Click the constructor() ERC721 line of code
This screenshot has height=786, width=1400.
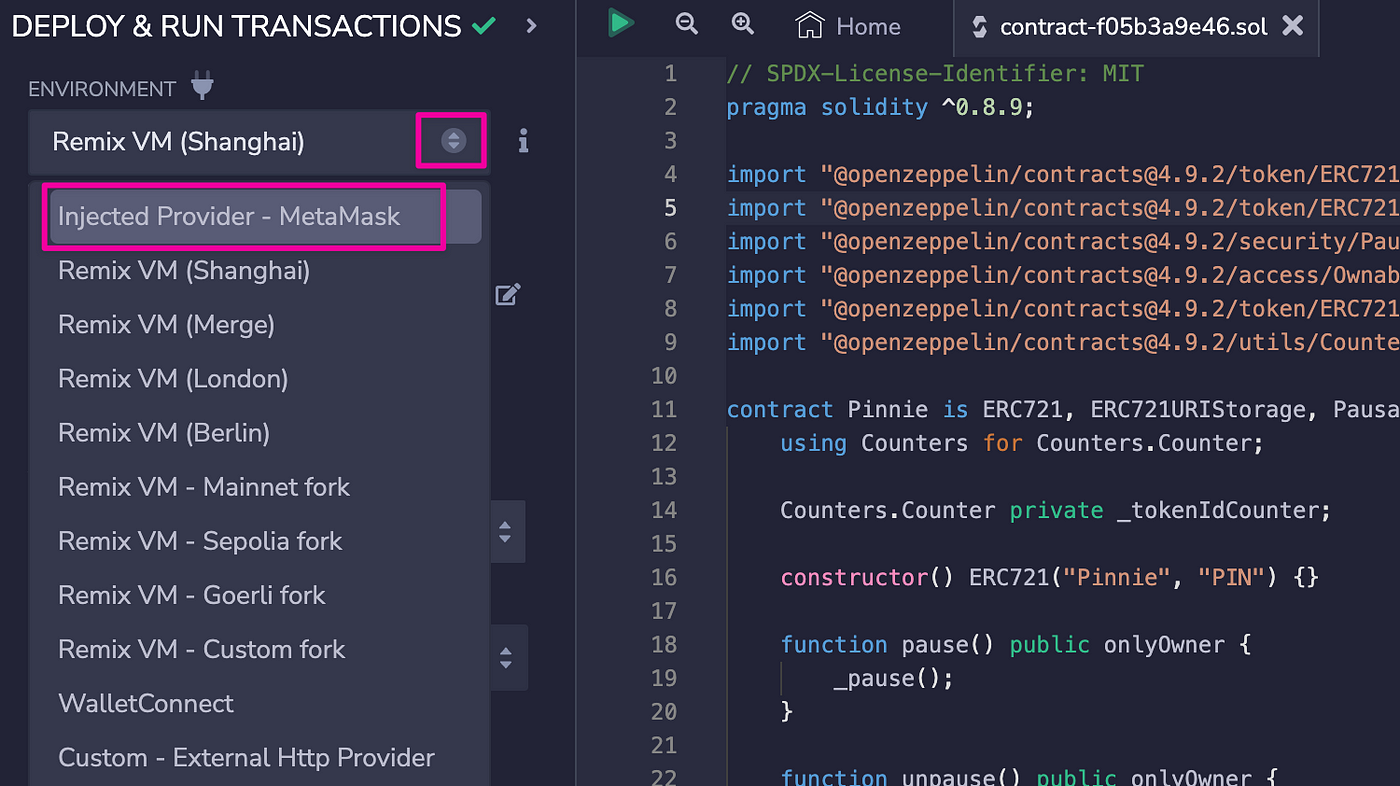(1050, 577)
